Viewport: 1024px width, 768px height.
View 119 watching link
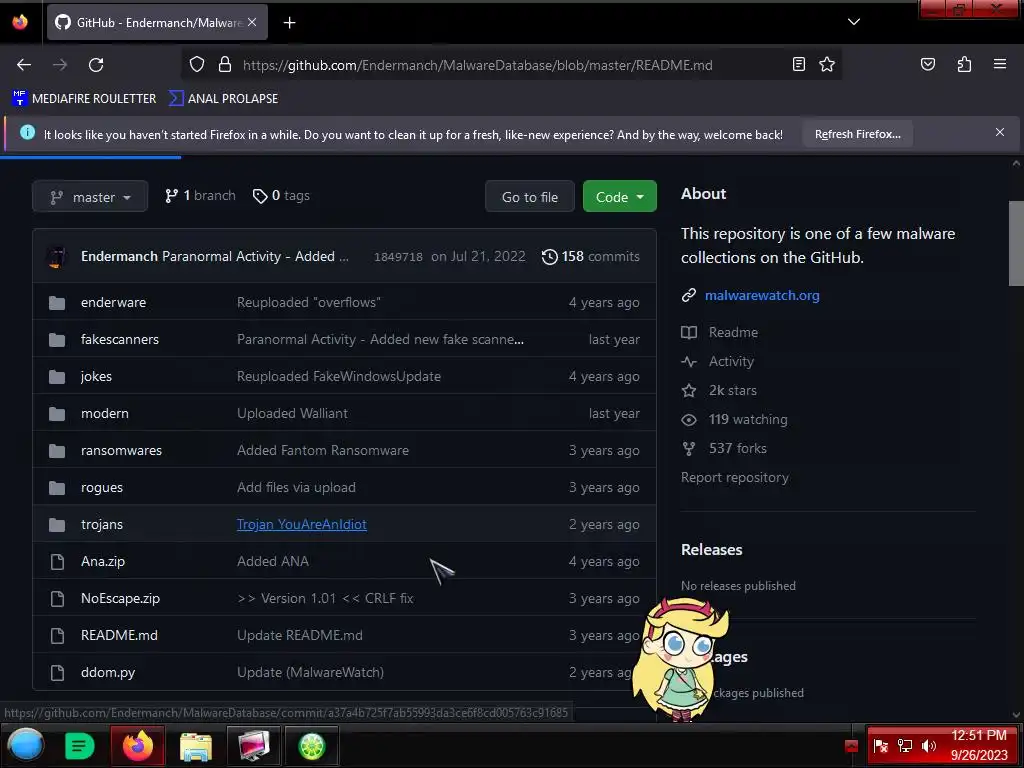click(748, 419)
